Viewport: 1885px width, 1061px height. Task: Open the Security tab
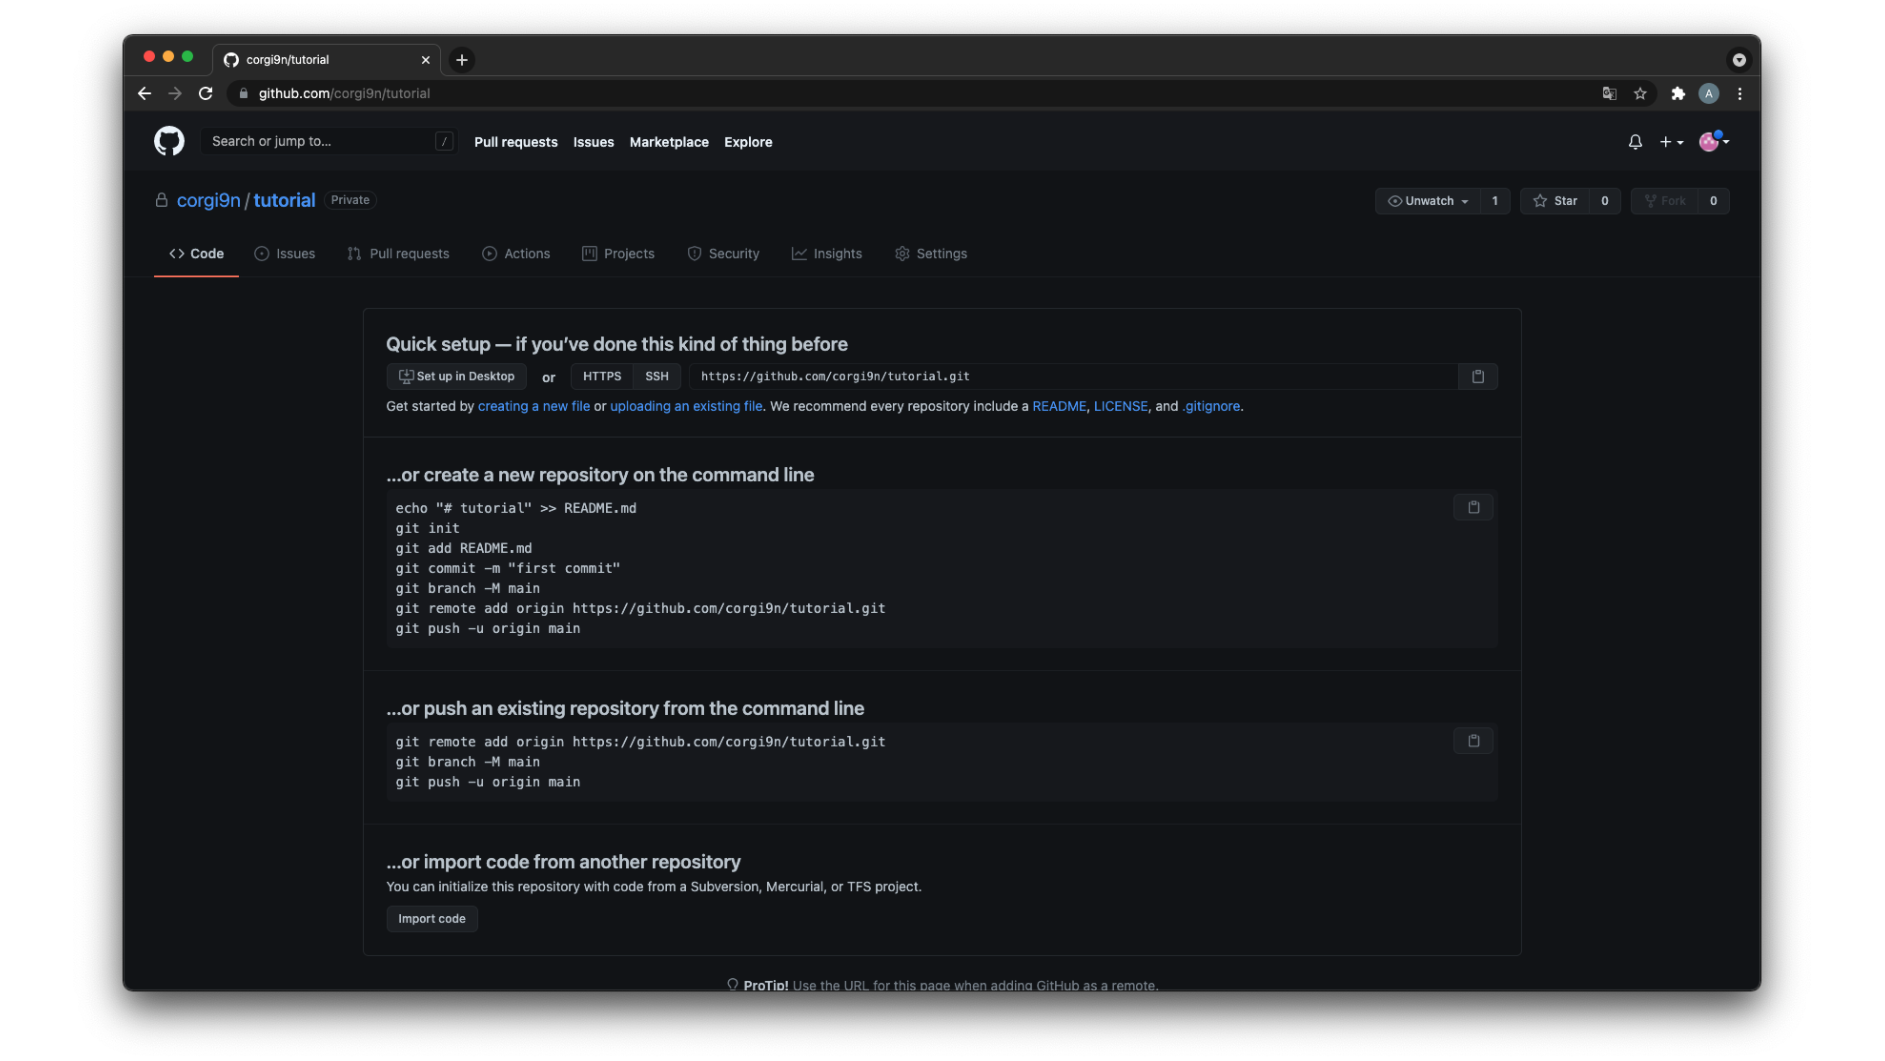723,254
